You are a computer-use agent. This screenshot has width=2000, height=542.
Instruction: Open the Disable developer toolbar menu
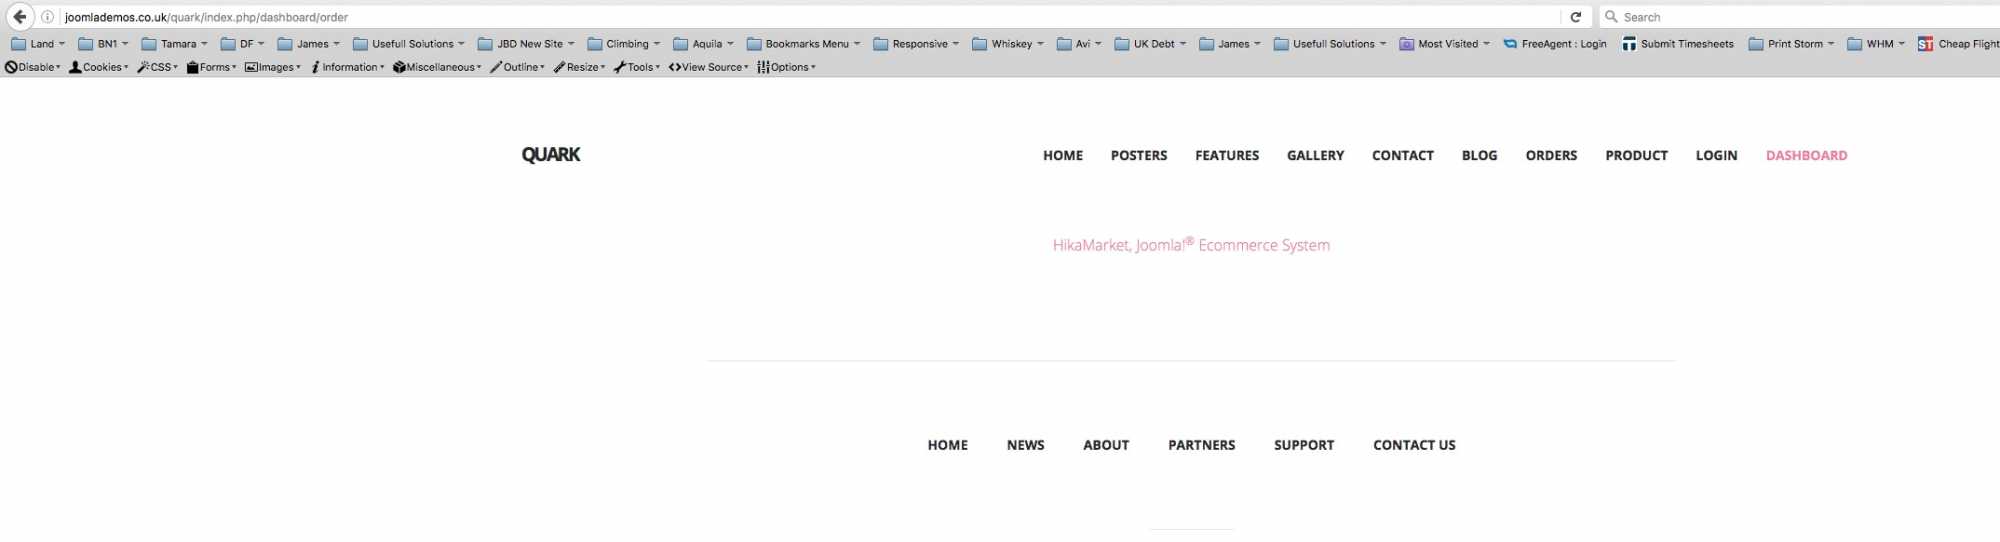(x=33, y=67)
